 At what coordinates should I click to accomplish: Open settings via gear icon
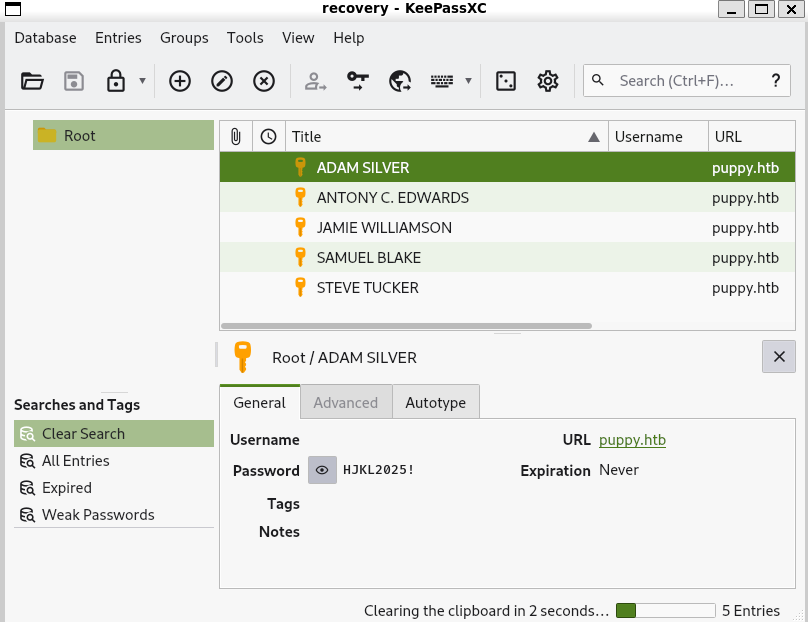548,81
